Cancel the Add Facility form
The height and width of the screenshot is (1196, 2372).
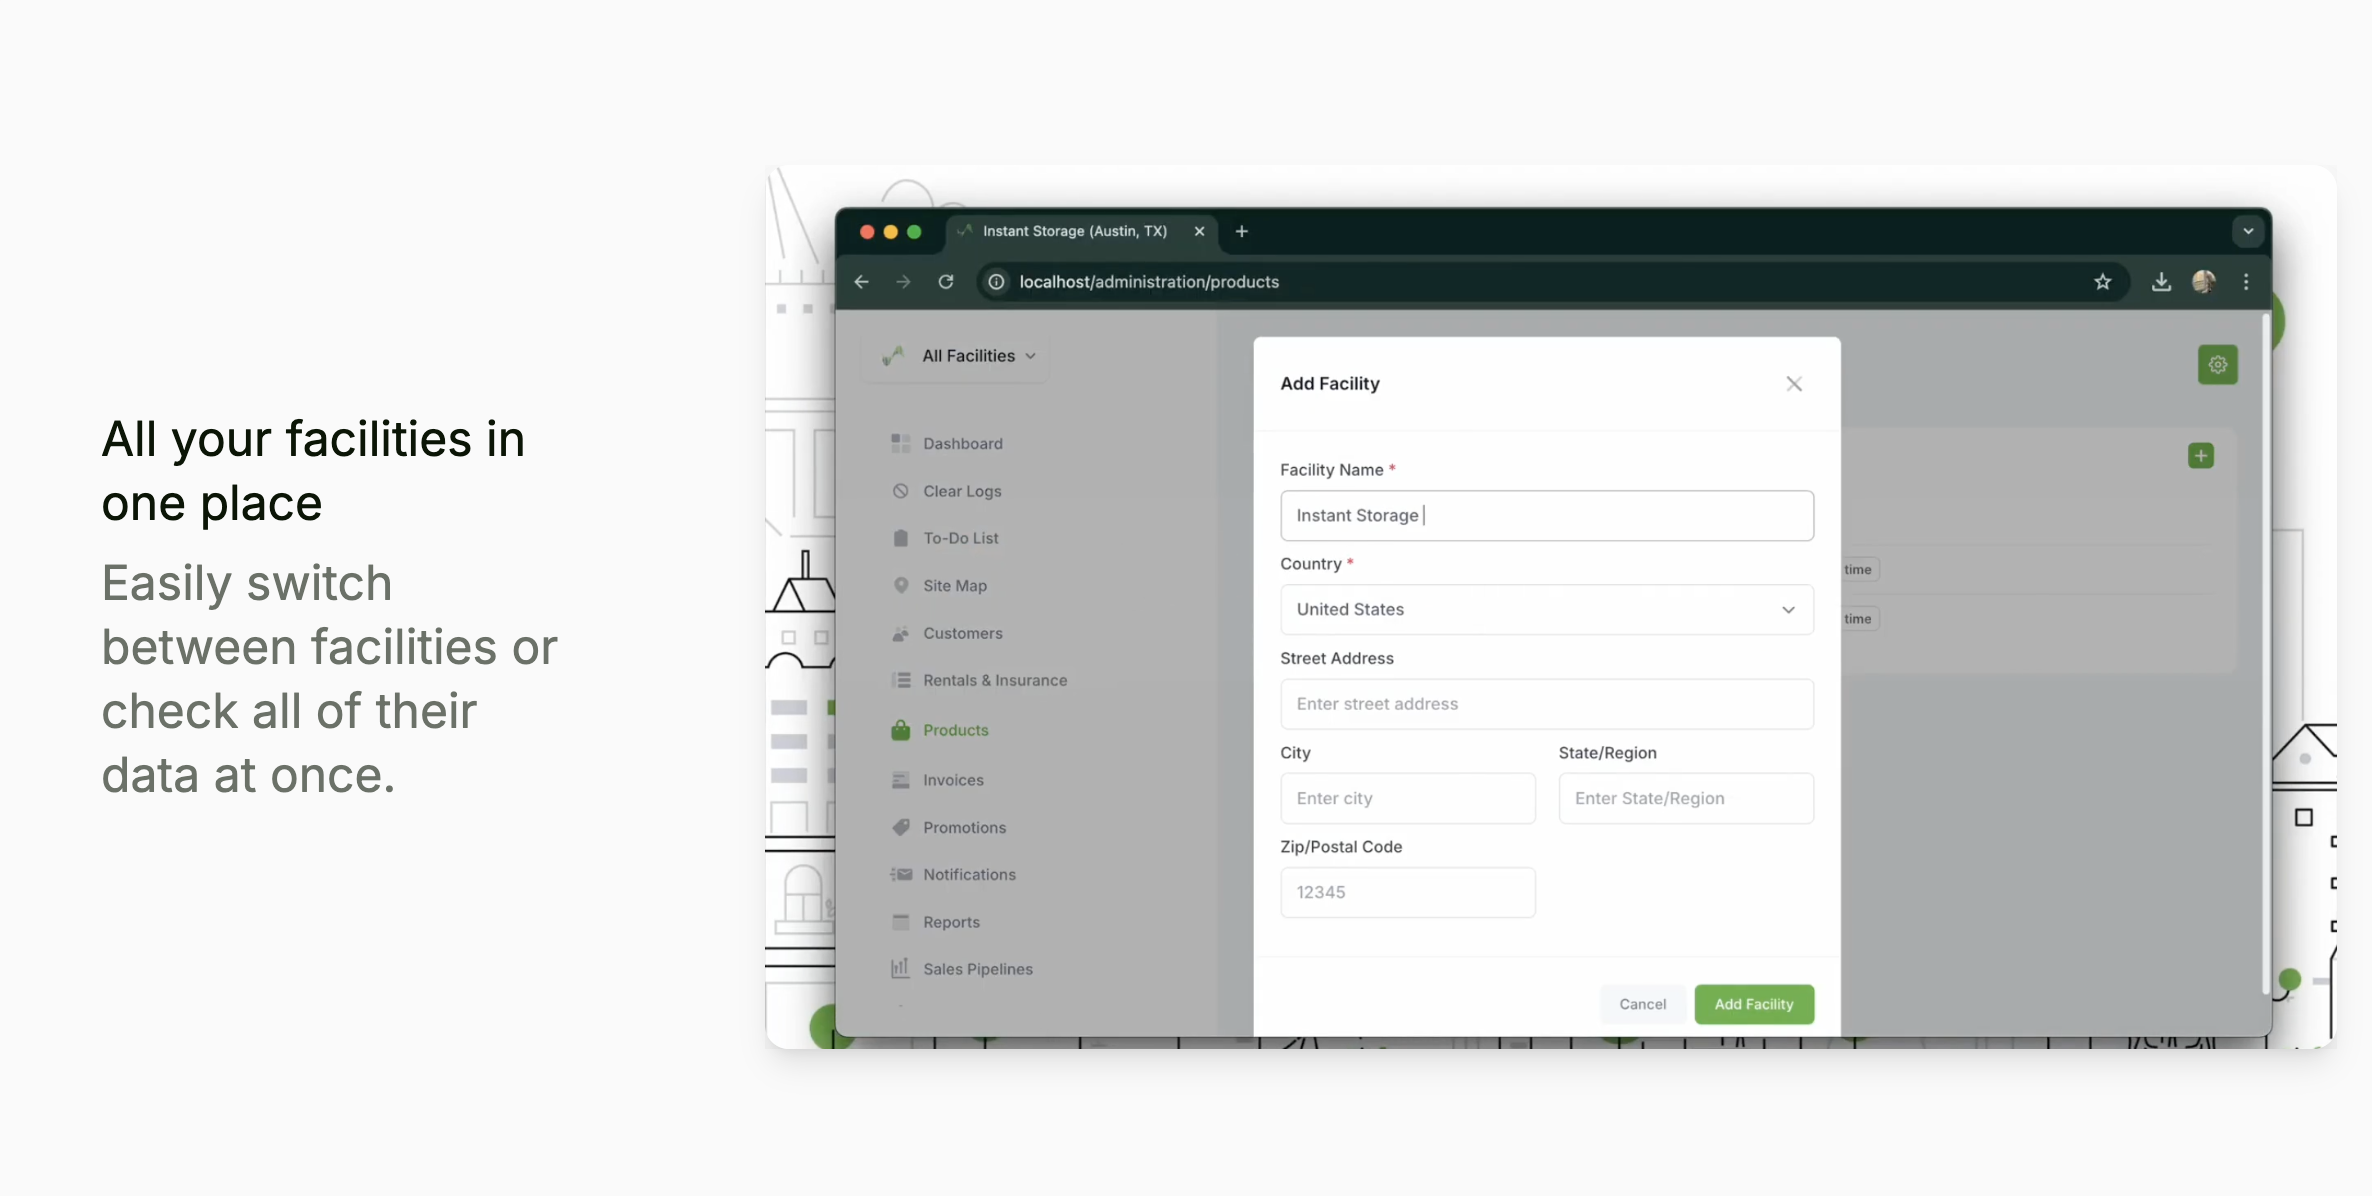[x=1641, y=1004]
